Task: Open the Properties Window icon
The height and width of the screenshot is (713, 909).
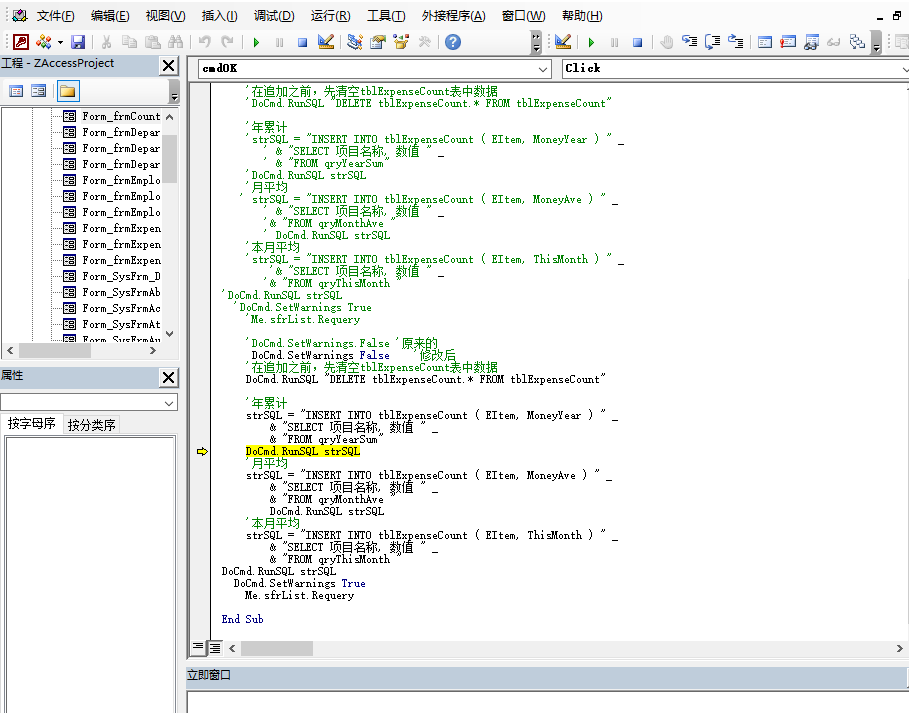Action: 378,42
